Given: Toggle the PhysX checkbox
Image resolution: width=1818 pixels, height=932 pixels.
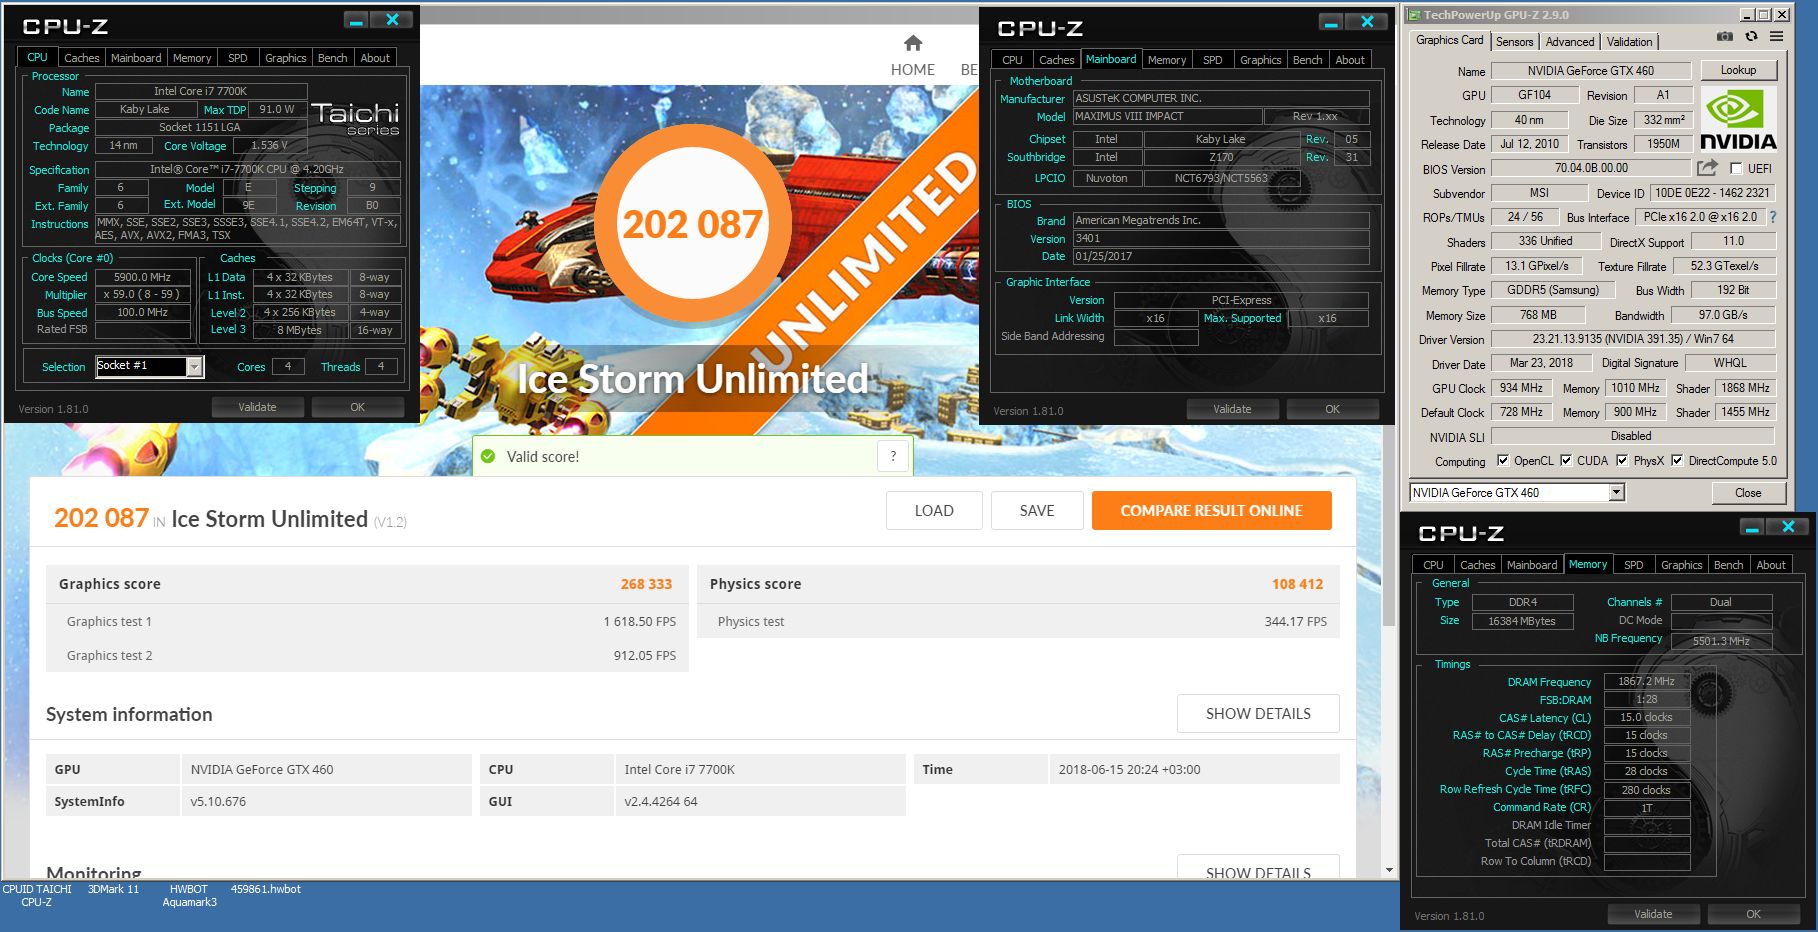Looking at the screenshot, I should coord(1622,461).
